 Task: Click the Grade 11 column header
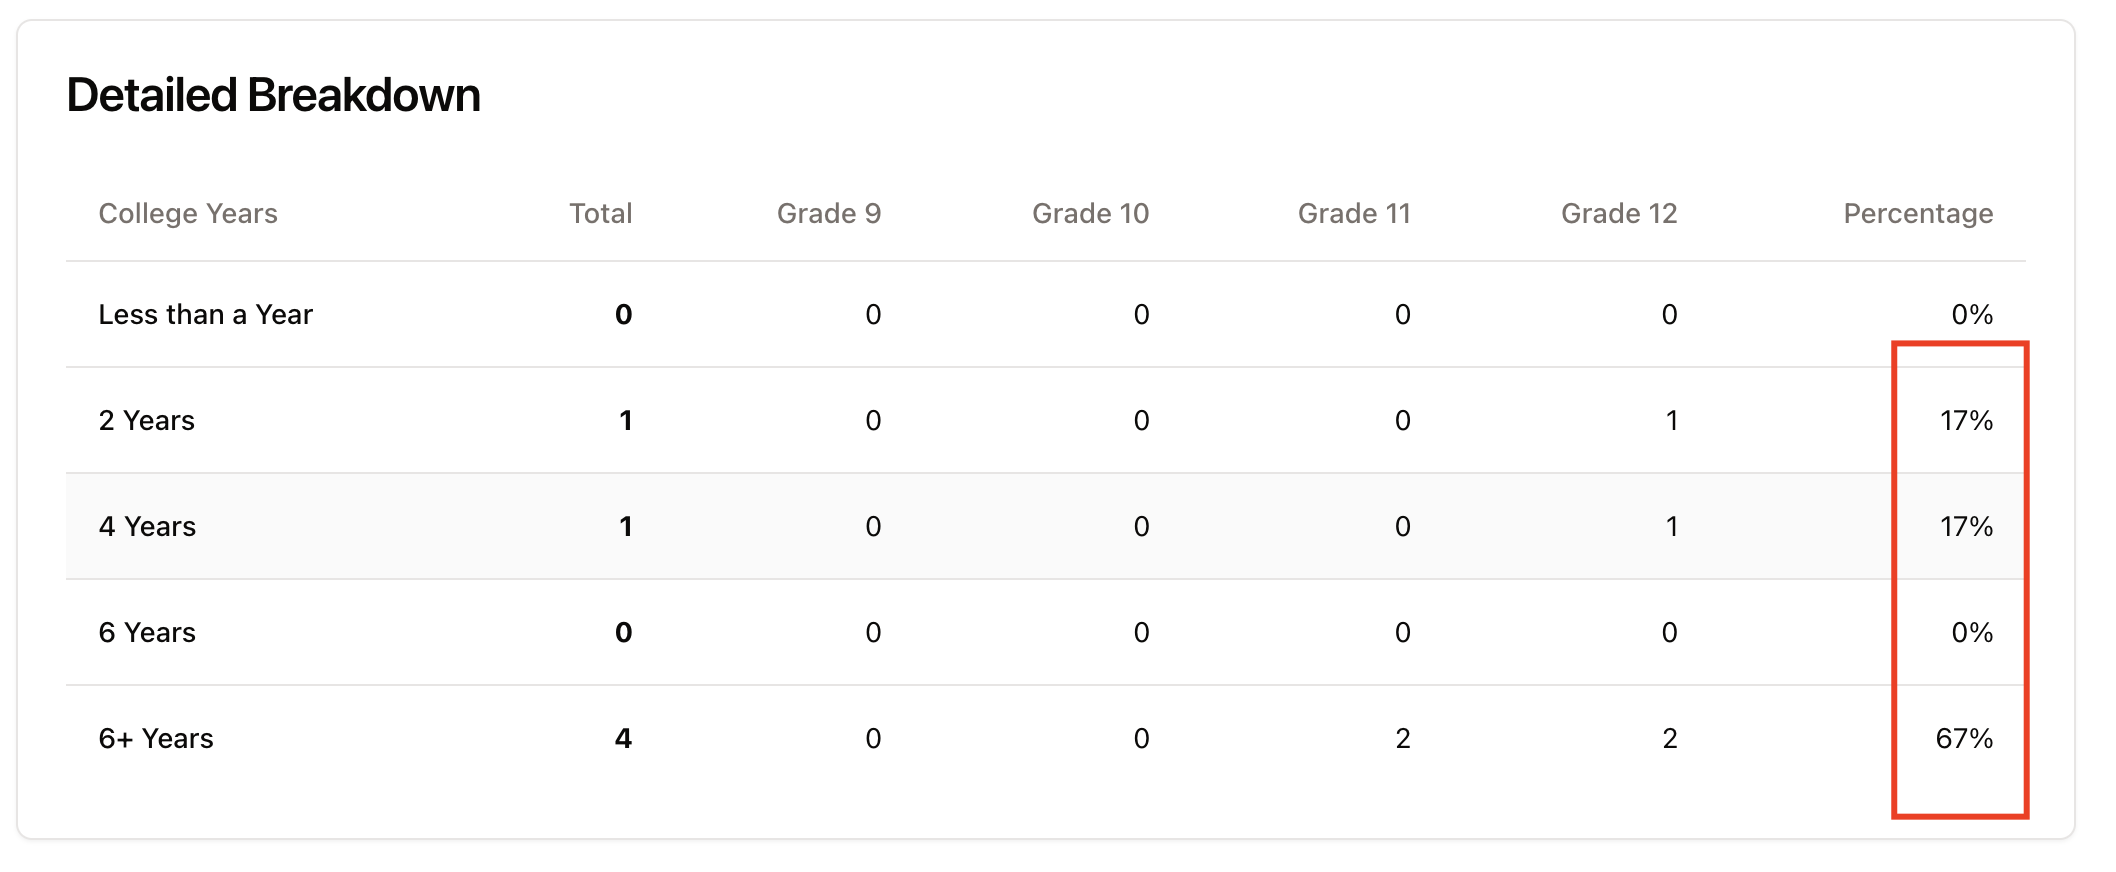point(1353,213)
